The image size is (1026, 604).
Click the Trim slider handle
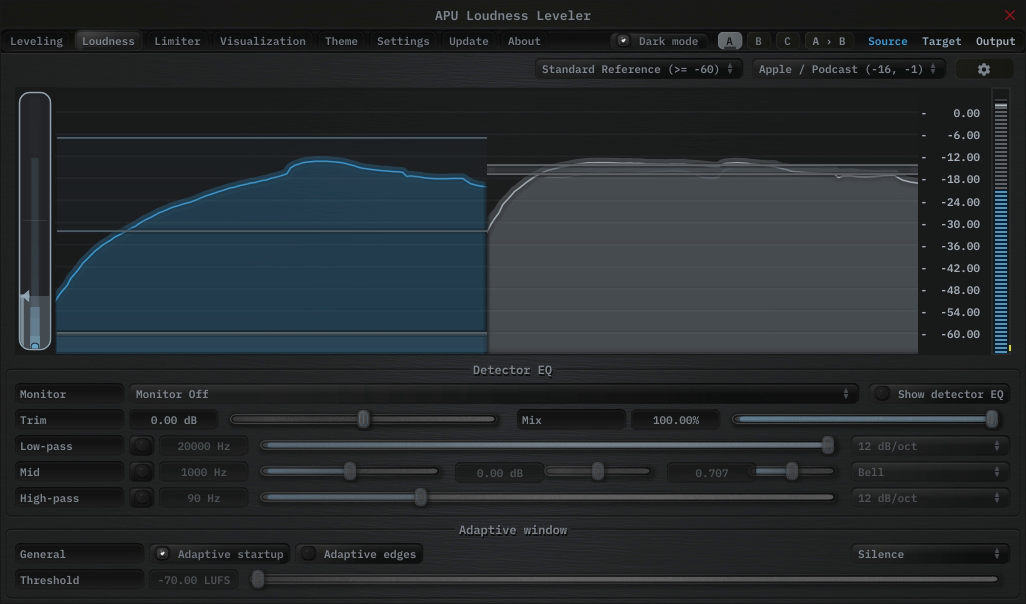point(364,420)
